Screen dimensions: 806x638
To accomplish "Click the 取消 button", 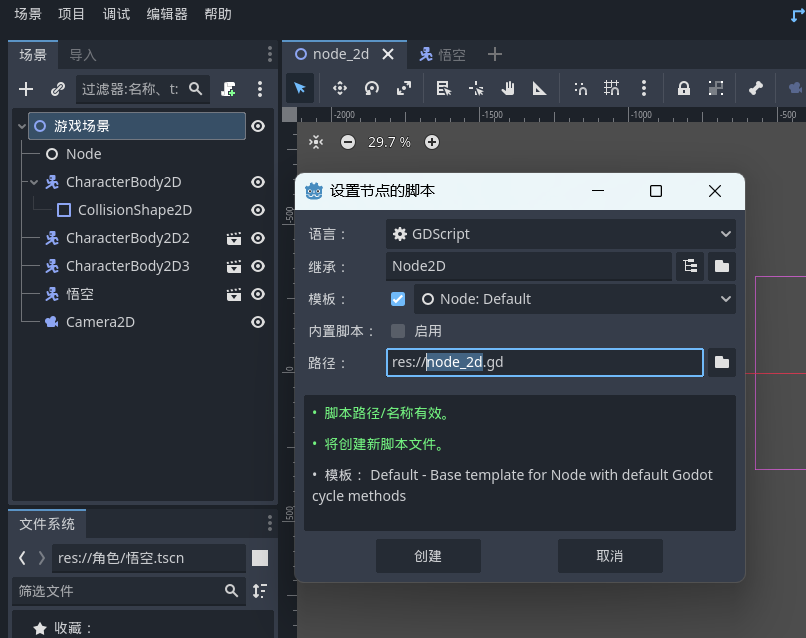I will point(609,556).
